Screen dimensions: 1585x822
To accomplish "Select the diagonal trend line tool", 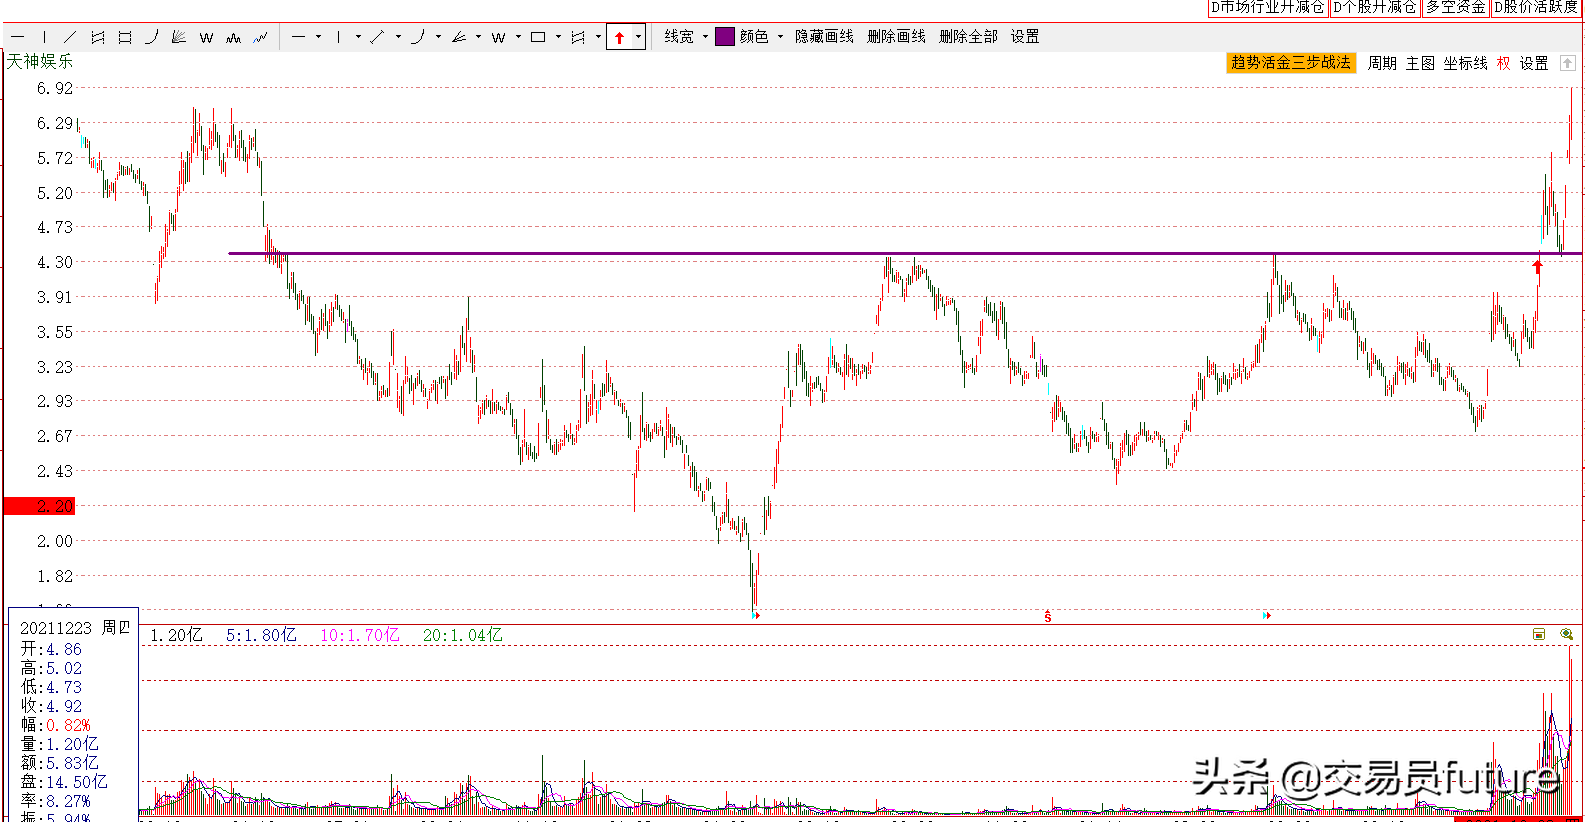I will pos(70,37).
